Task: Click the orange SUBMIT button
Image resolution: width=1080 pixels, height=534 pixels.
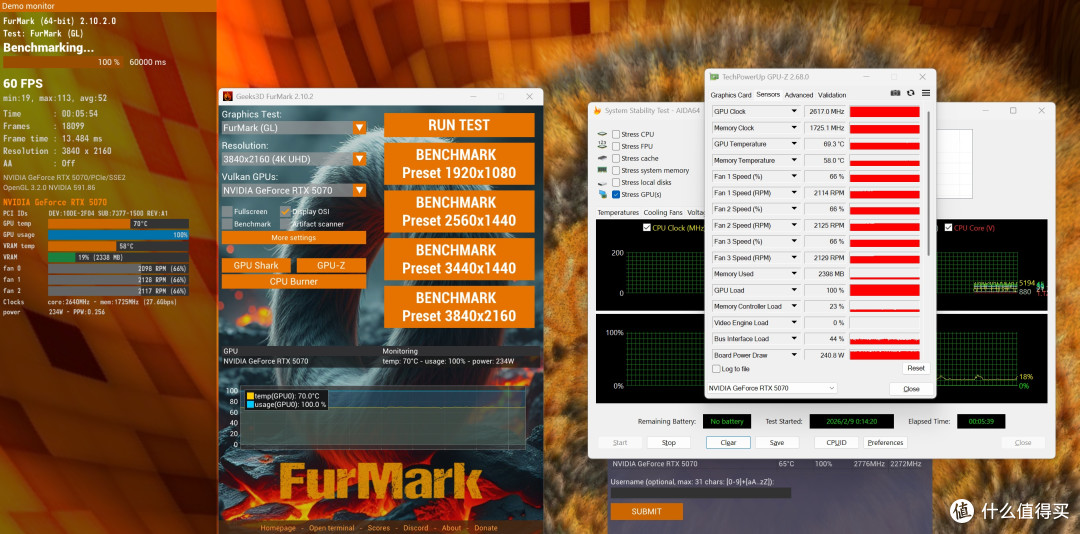Action: point(646,511)
